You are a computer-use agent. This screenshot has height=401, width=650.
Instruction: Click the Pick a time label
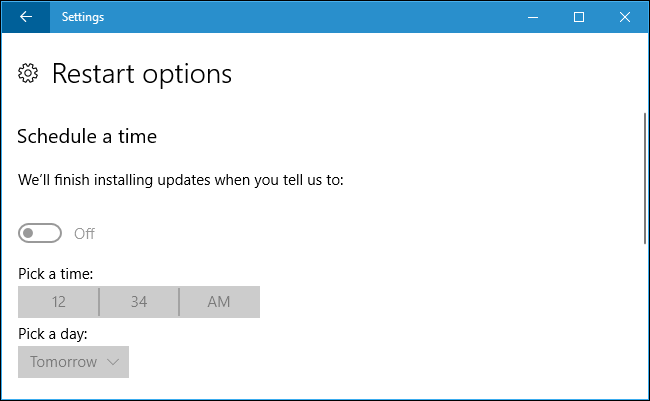tap(56, 272)
